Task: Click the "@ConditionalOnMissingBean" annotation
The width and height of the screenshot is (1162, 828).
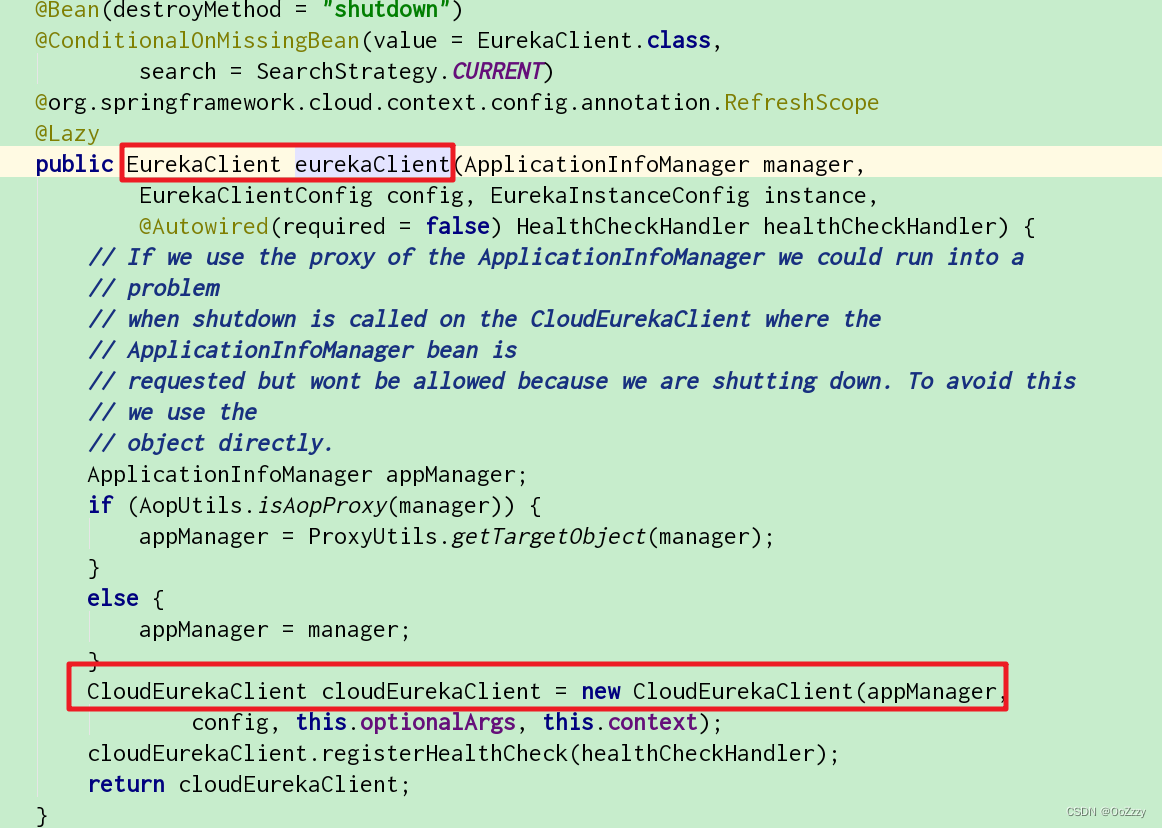Action: (197, 40)
